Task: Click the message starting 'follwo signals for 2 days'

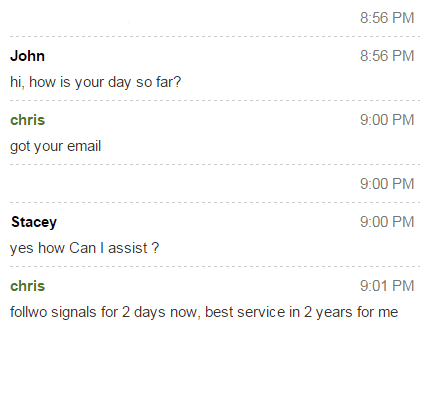Action: [204, 312]
